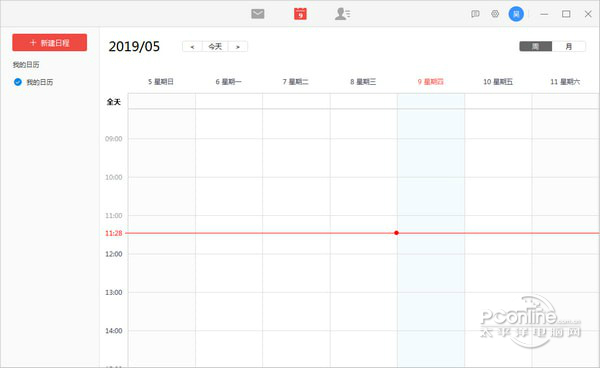Image resolution: width=600 pixels, height=368 pixels.
Task: Open the contacts person icon
Action: pyautogui.click(x=342, y=14)
